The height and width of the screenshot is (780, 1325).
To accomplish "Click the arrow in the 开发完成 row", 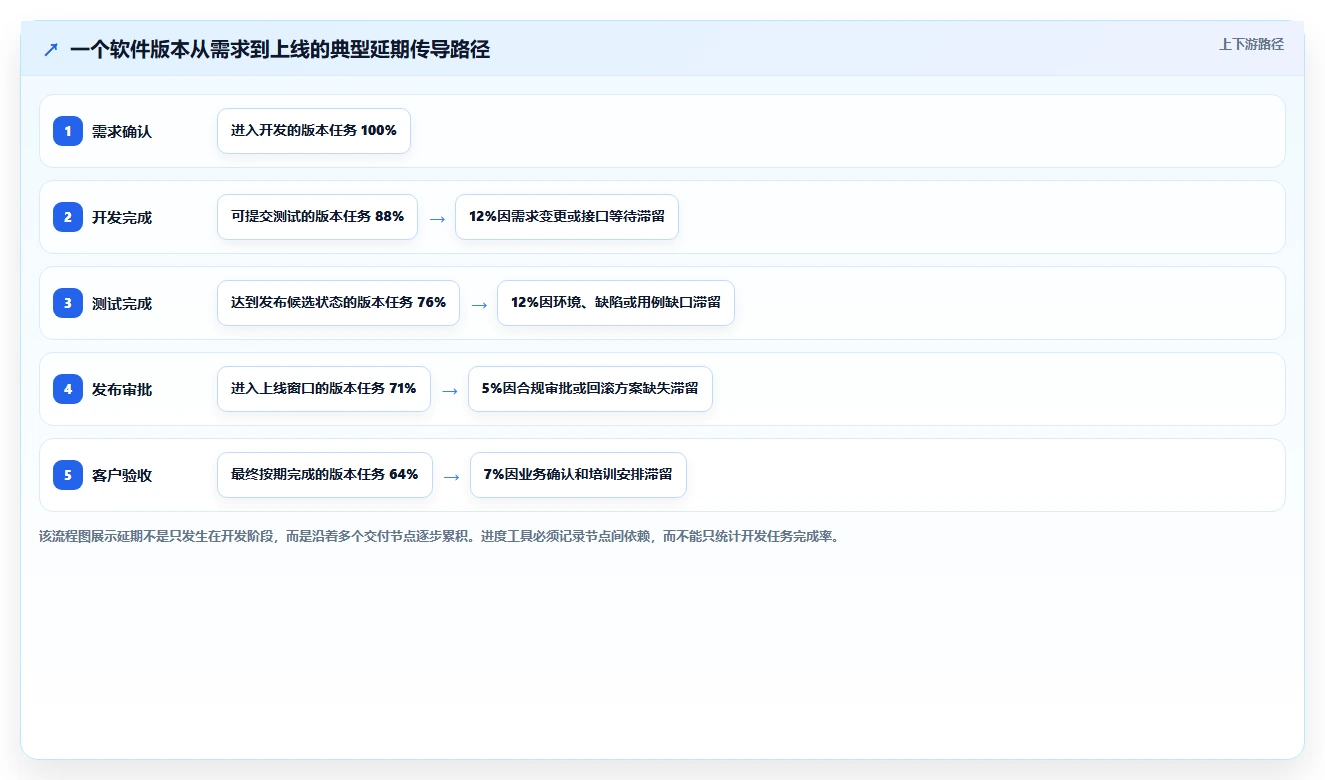I will pos(437,218).
